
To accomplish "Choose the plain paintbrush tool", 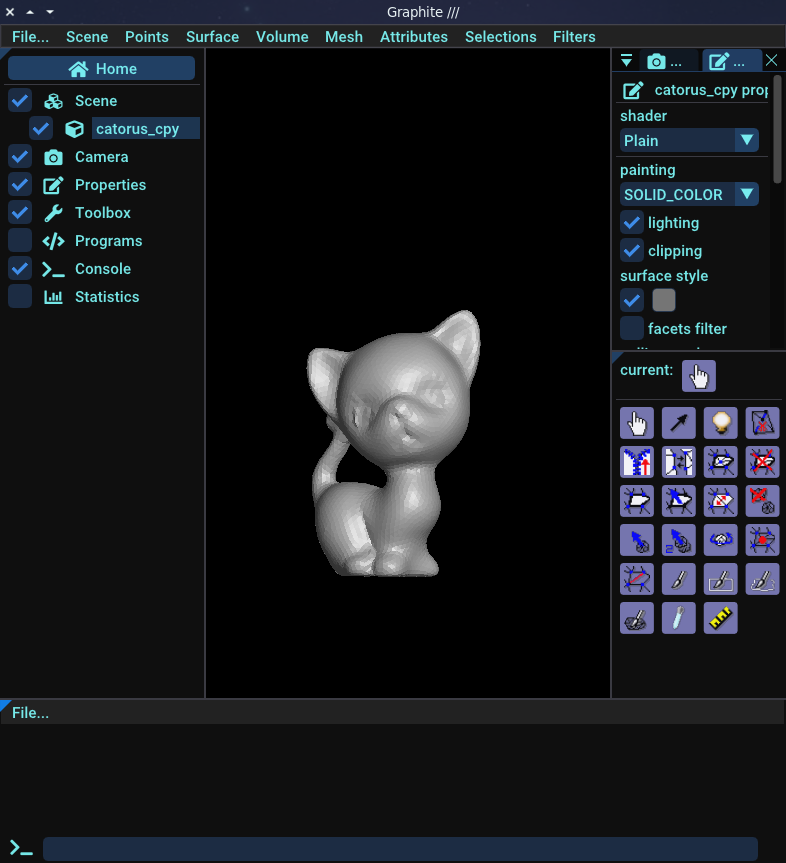I will pyautogui.click(x=679, y=580).
